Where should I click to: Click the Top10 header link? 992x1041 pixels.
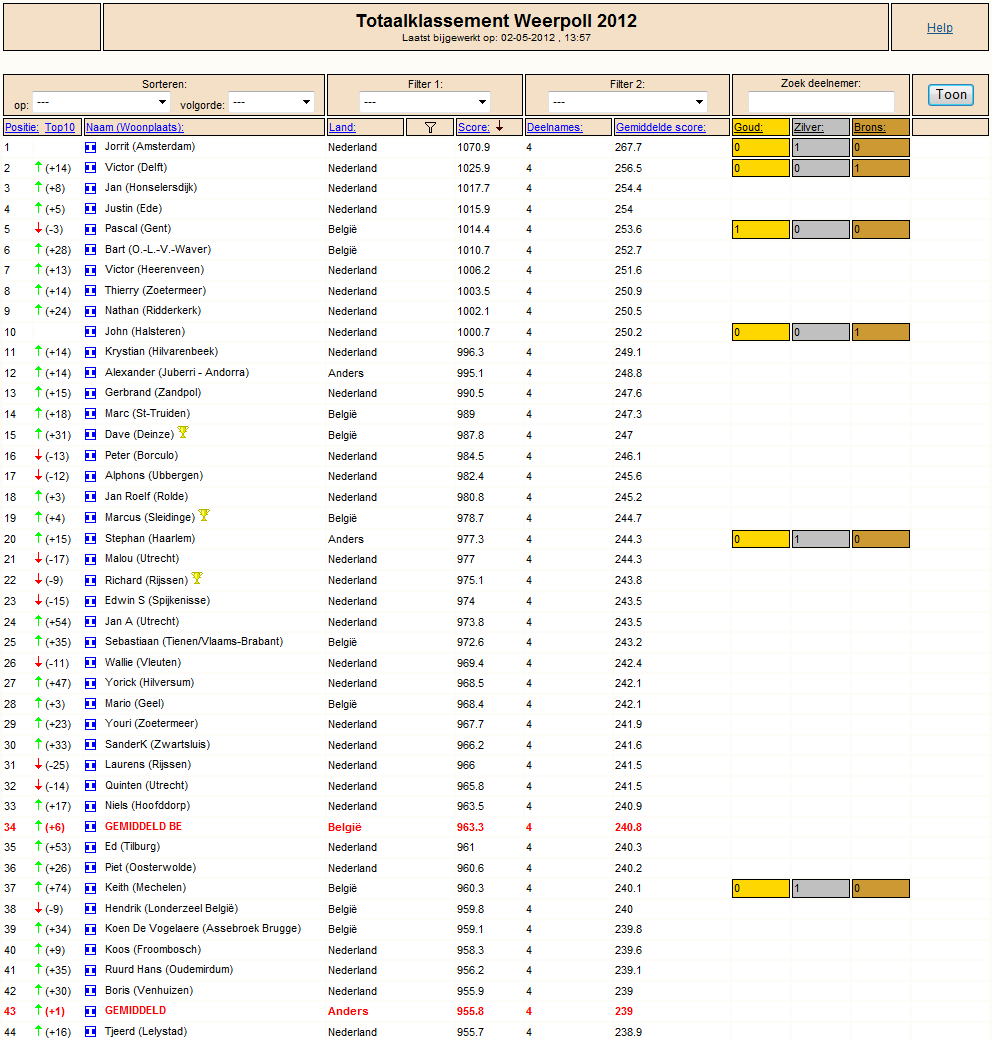60,127
